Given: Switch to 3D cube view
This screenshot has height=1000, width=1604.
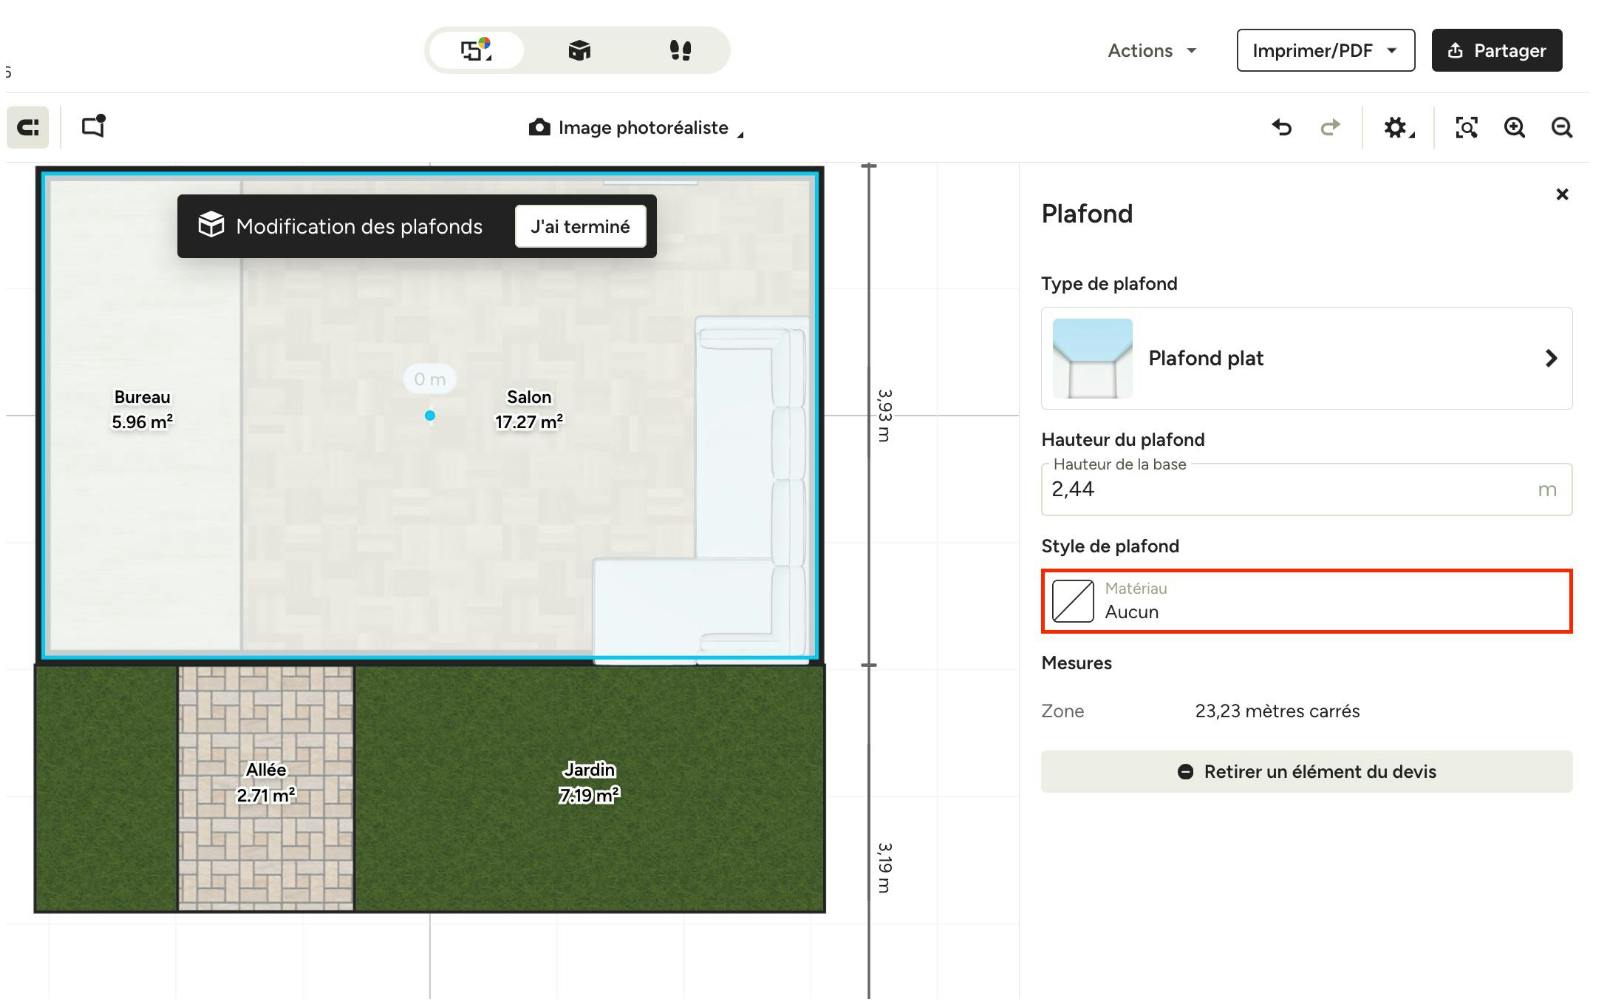Looking at the screenshot, I should coord(579,50).
